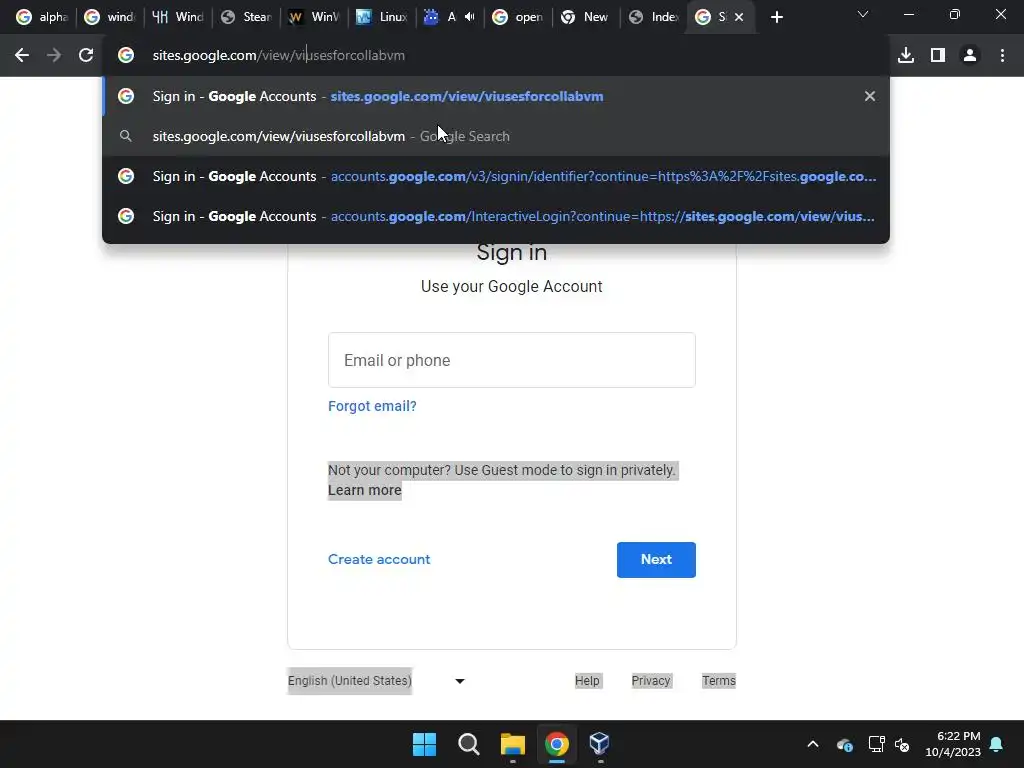Open the English (United States) language dropdown

377,681
